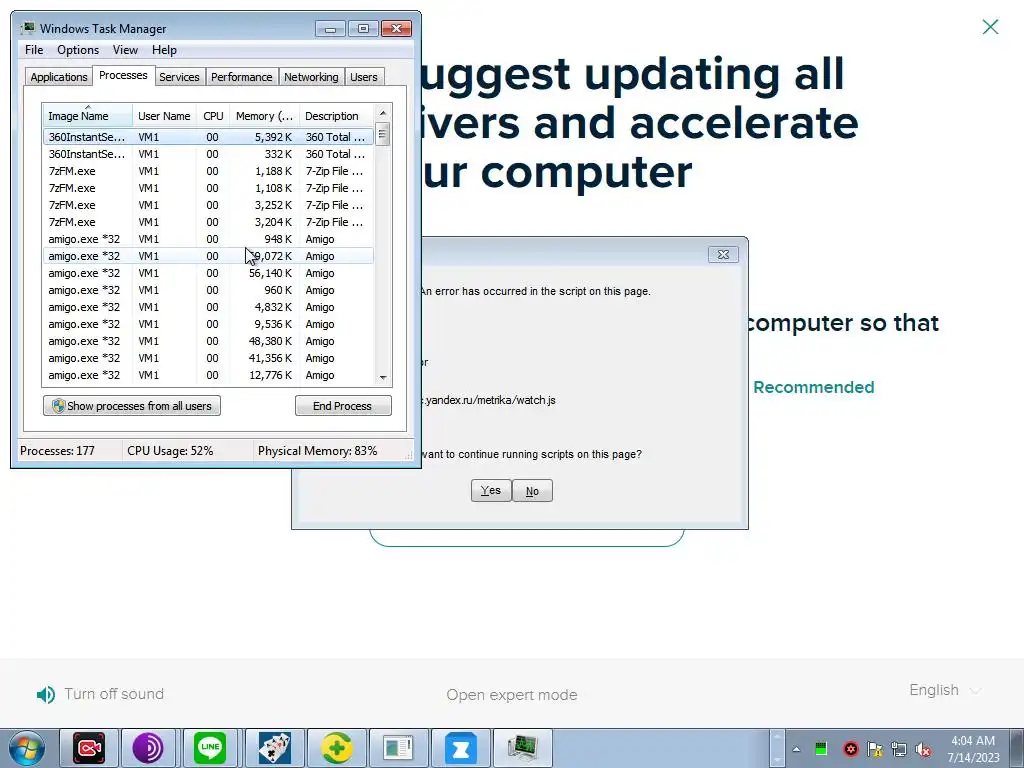Image resolution: width=1024 pixels, height=768 pixels.
Task: Open the English language dropdown
Action: [945, 690]
